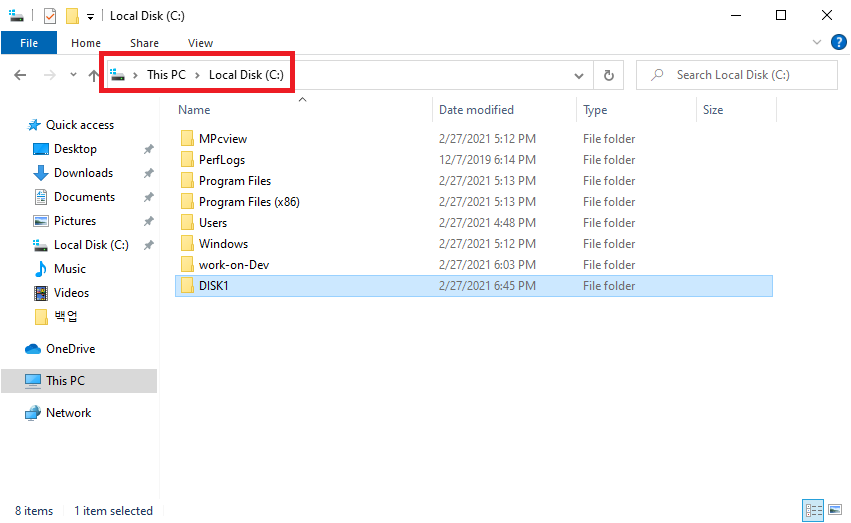Expand the chevron after This PC in address bar
Image resolution: width=851 pixels, height=523 pixels.
198,75
